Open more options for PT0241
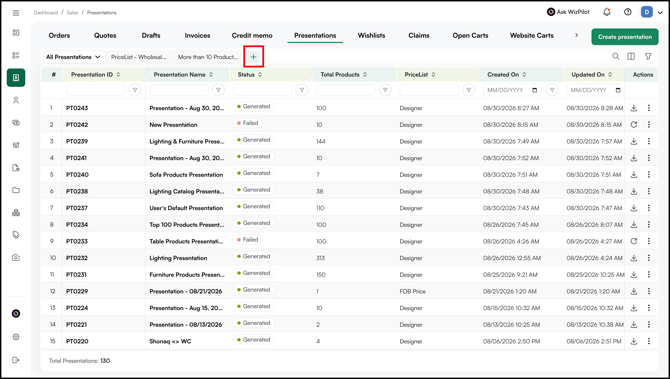 pyautogui.click(x=649, y=158)
